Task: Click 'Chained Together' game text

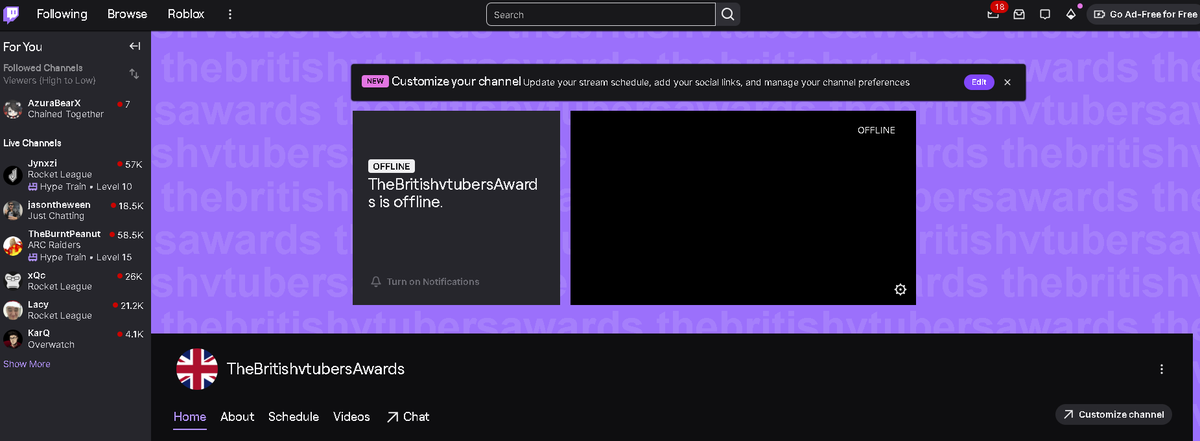Action: pos(66,115)
